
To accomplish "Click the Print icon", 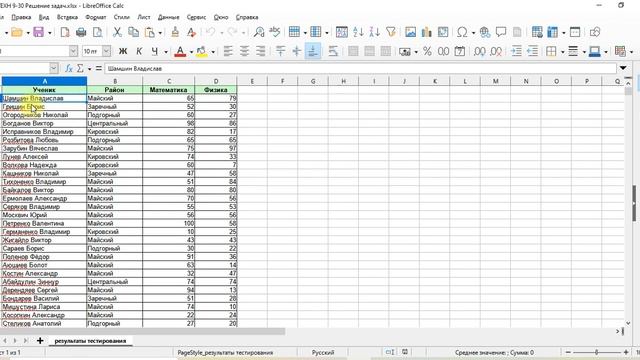I will click(x=81, y=32).
